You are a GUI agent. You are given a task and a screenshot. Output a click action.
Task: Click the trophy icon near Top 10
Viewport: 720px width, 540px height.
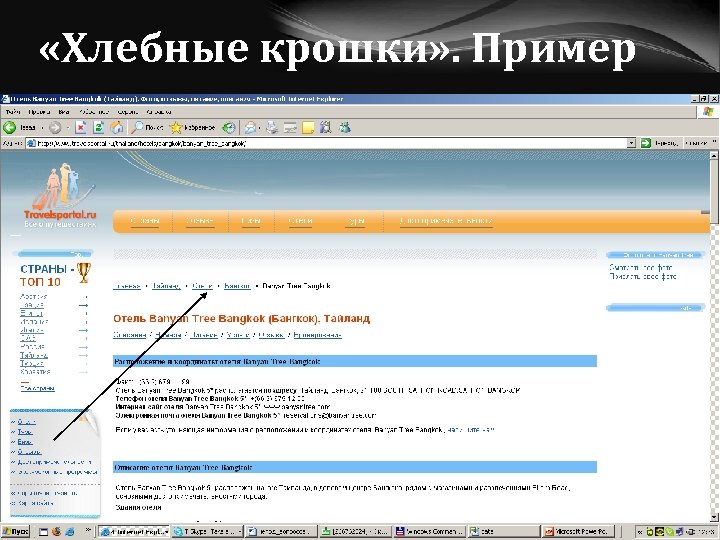tap(84, 272)
